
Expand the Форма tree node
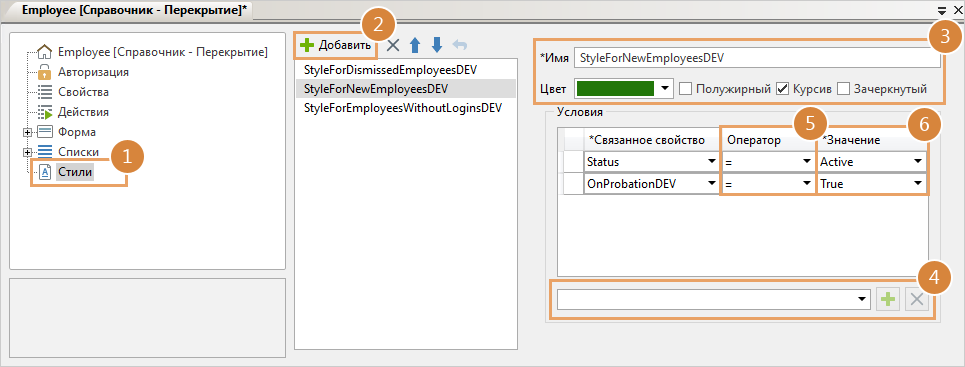coord(27,132)
